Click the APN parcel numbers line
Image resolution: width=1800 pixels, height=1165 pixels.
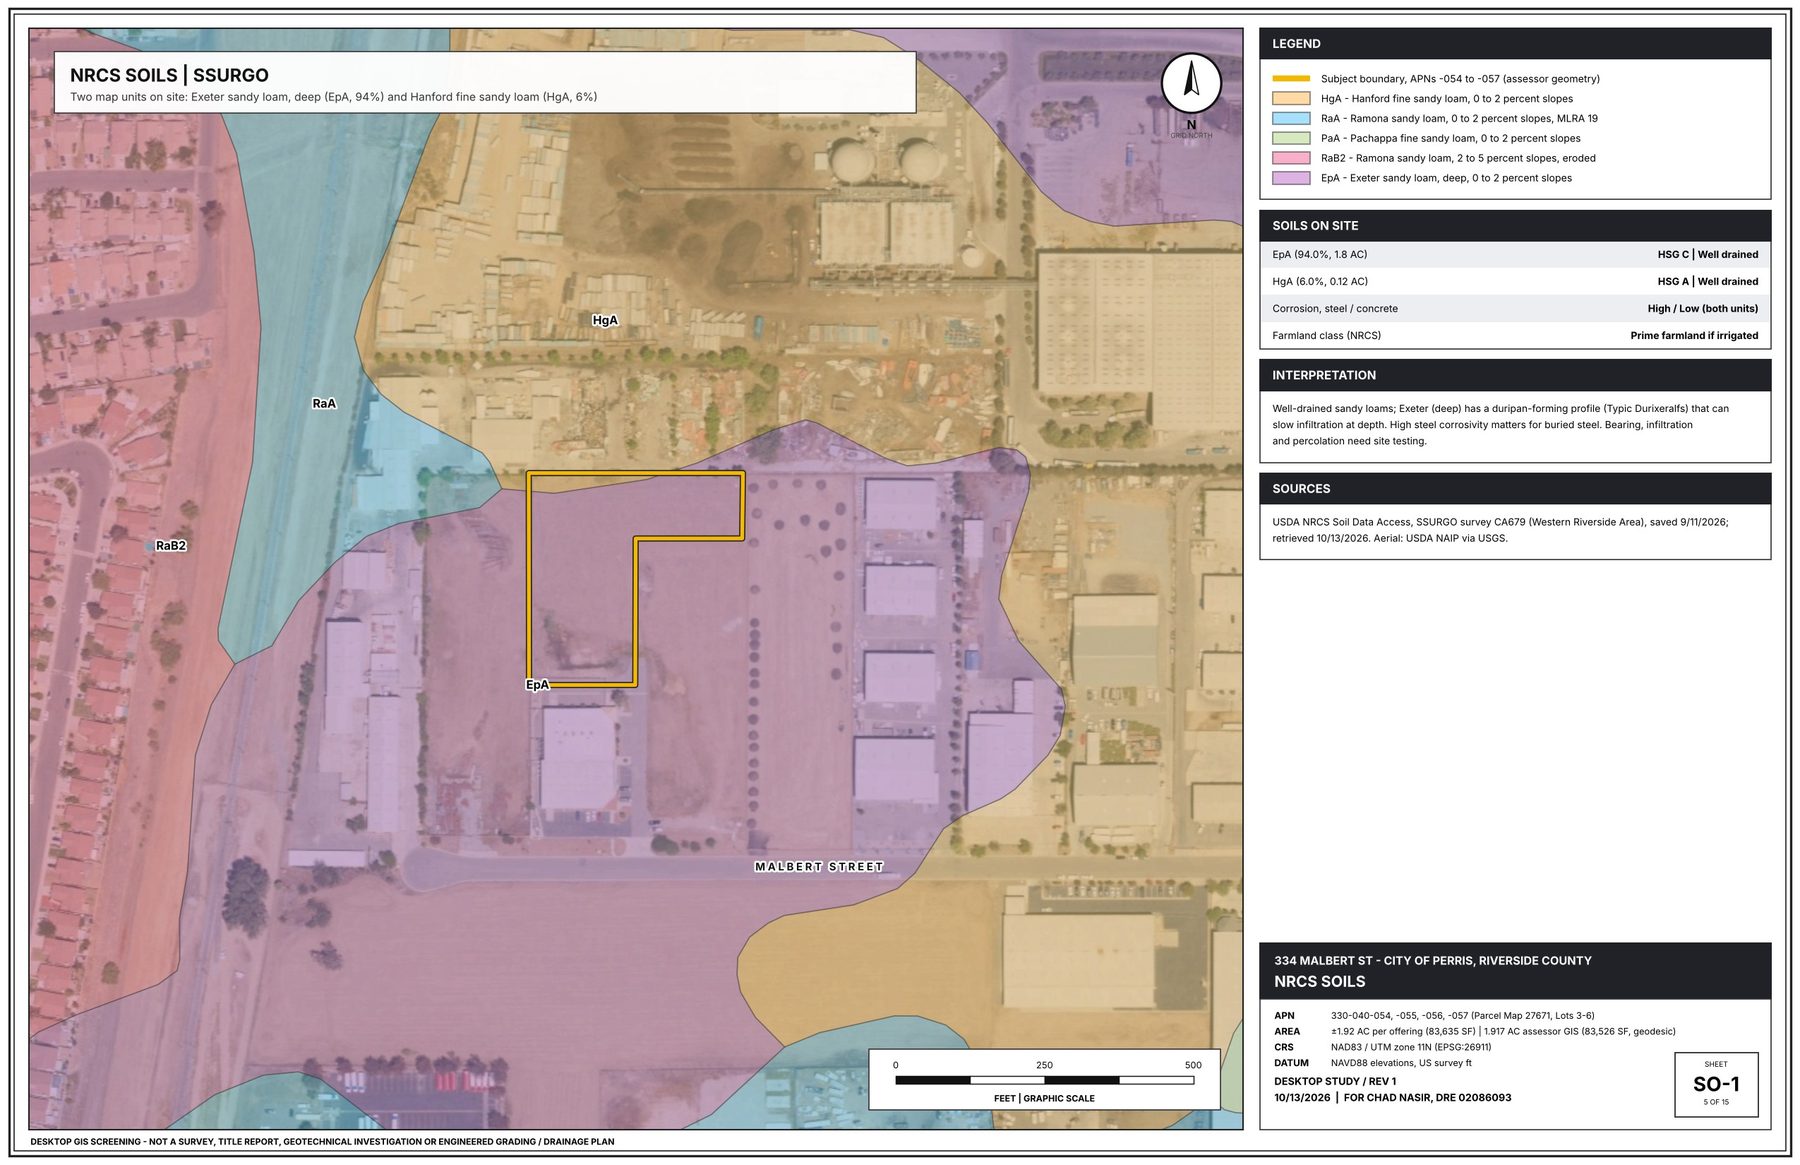pos(1434,1016)
